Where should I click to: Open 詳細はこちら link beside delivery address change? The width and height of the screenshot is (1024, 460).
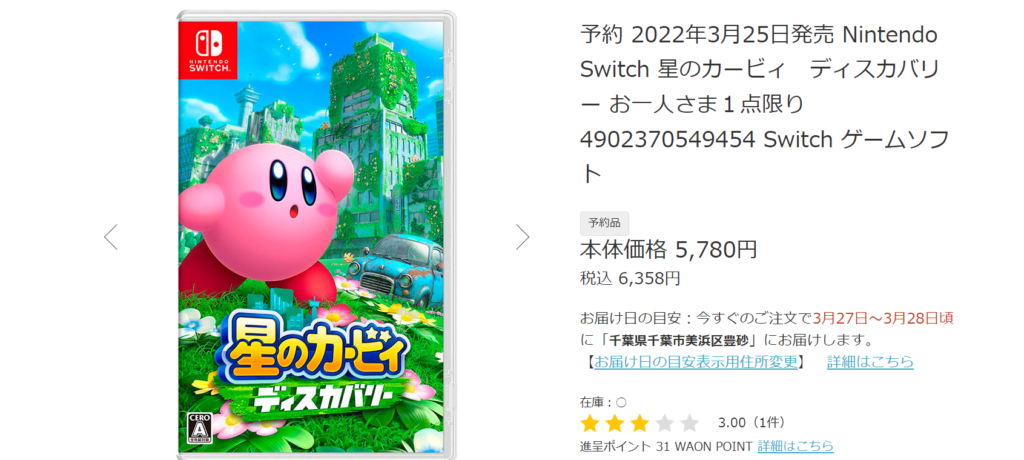[x=871, y=361]
